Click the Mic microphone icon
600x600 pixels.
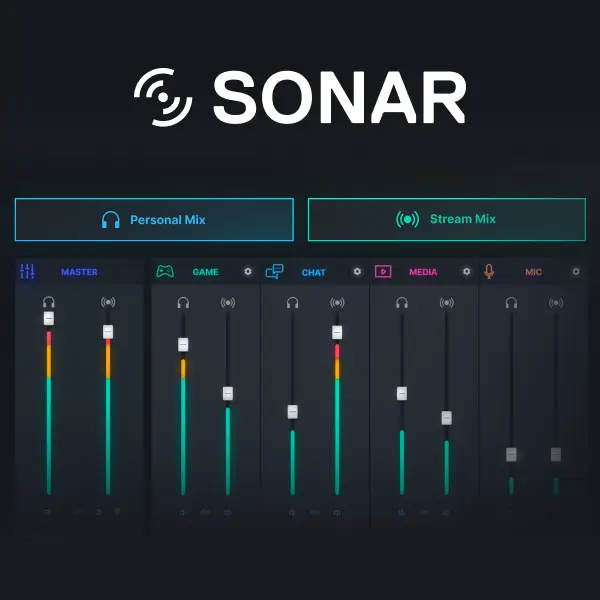click(490, 271)
